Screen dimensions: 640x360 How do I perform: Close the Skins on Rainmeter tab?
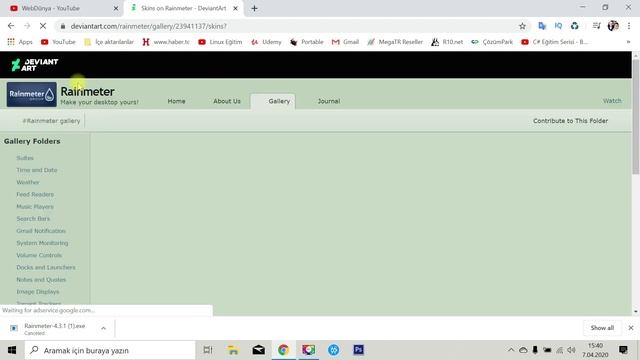tap(235, 8)
